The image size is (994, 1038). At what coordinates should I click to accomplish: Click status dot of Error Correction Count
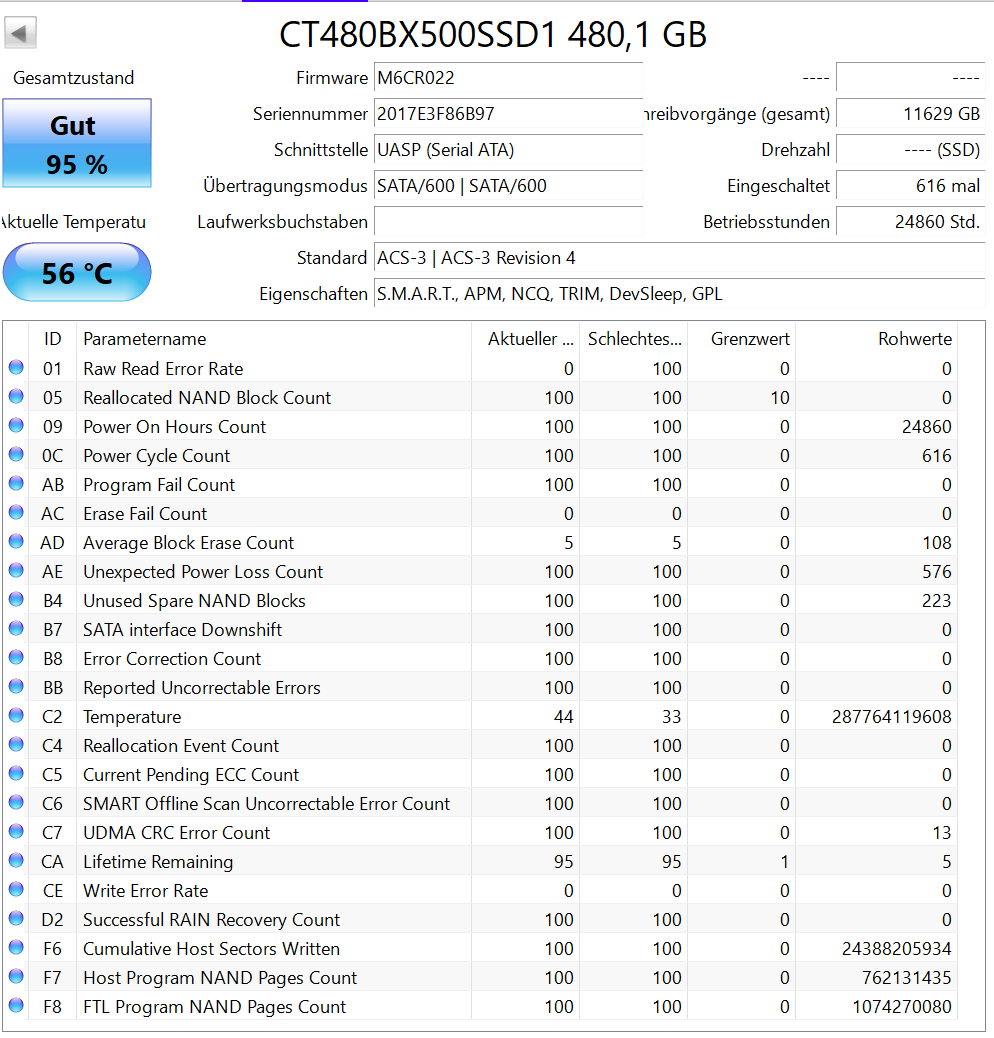click(x=17, y=657)
